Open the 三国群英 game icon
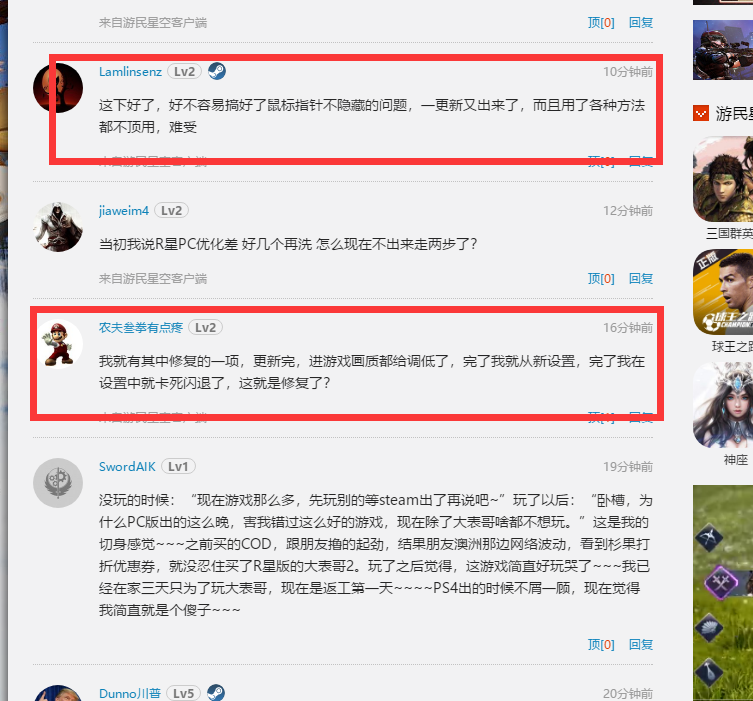This screenshot has width=753, height=701. click(x=723, y=179)
